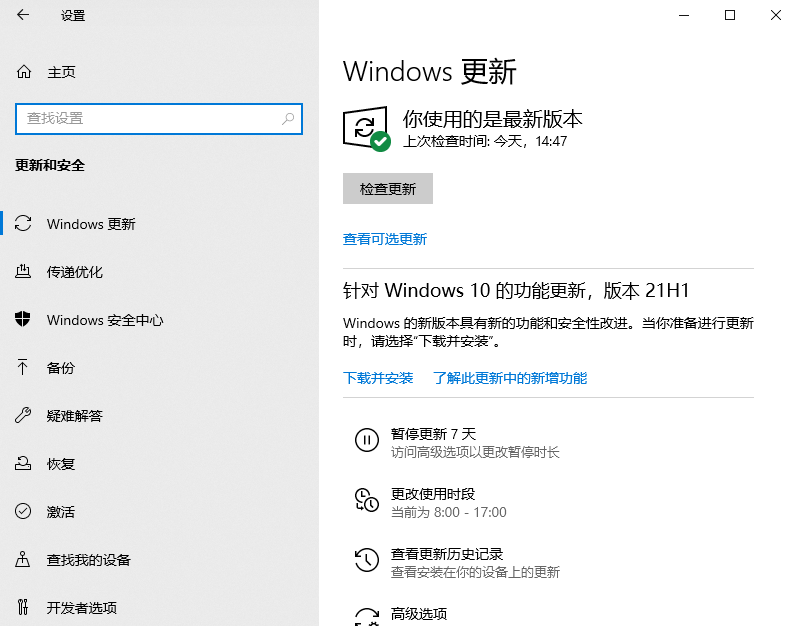795x626 pixels.
Task: Minimize the Settings window
Action: (x=684, y=15)
